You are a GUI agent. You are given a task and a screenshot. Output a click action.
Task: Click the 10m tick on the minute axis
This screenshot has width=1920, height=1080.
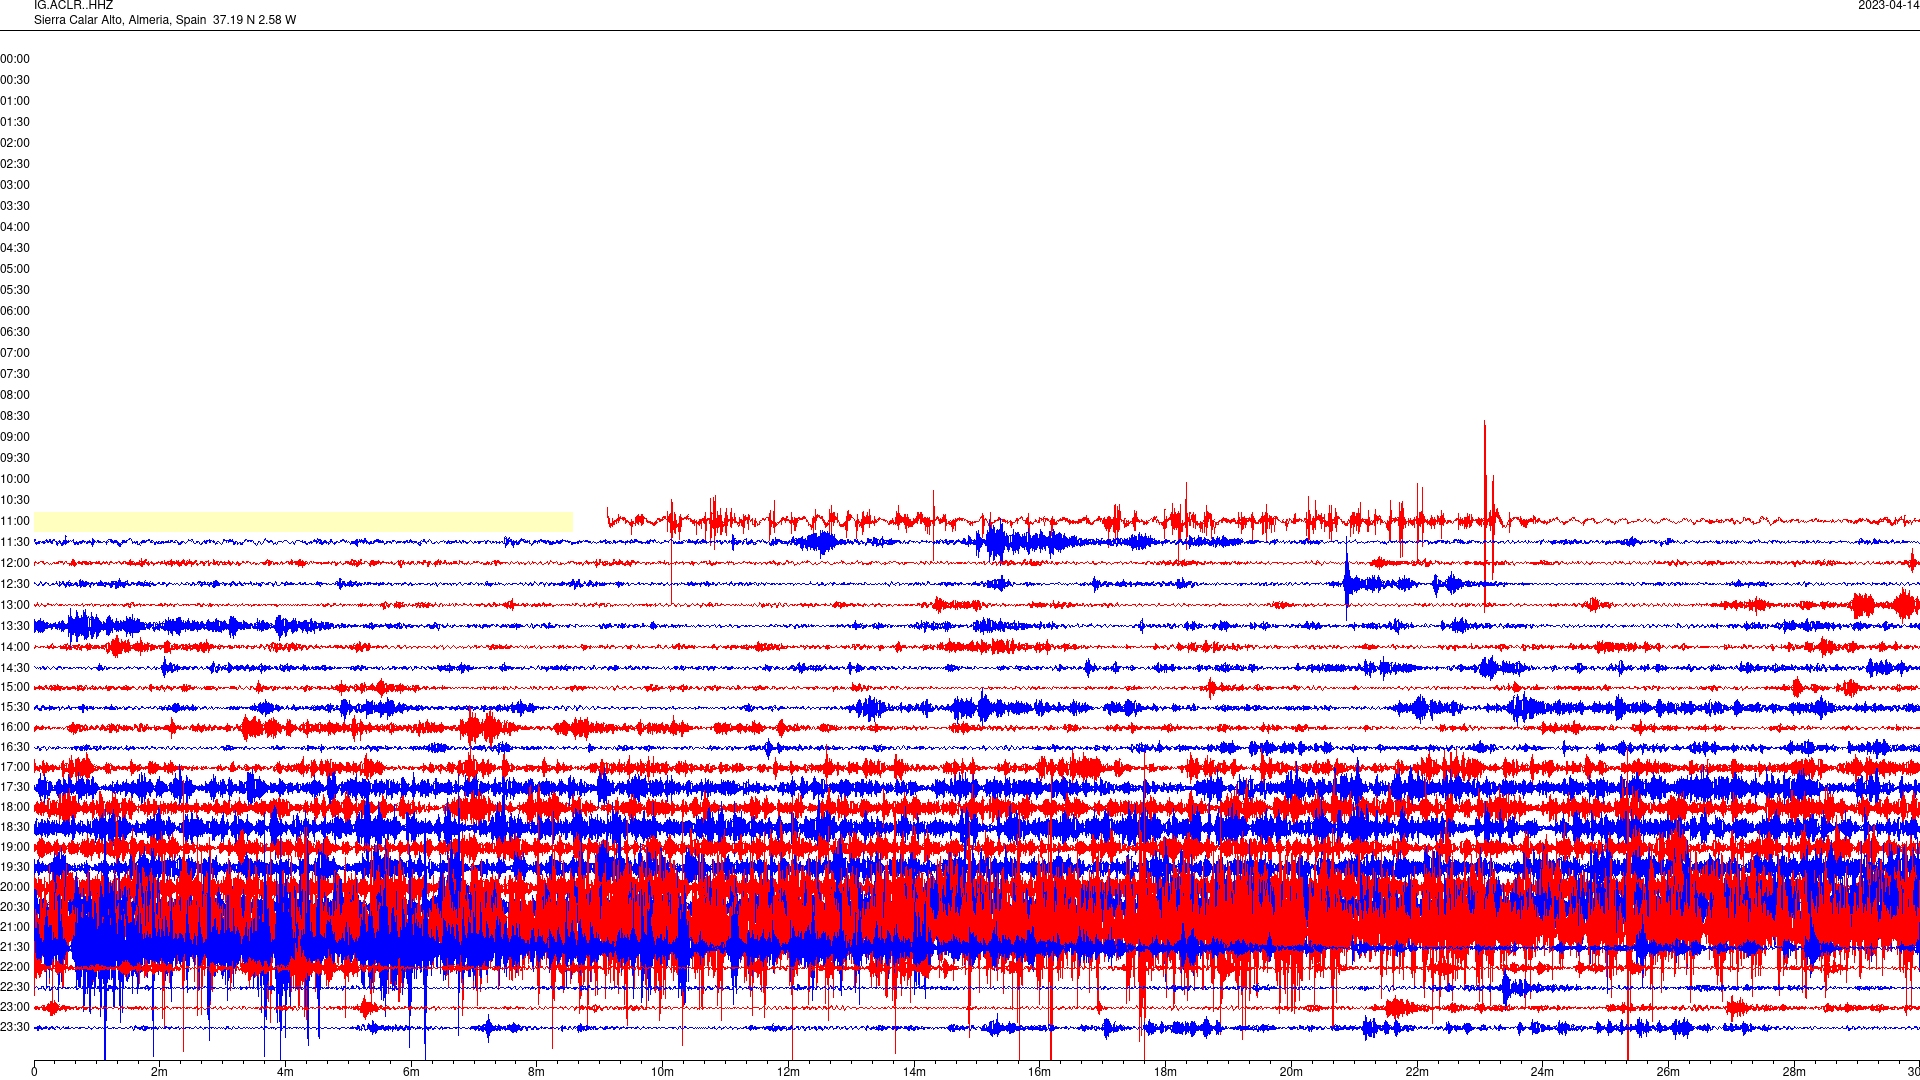pyautogui.click(x=663, y=1072)
